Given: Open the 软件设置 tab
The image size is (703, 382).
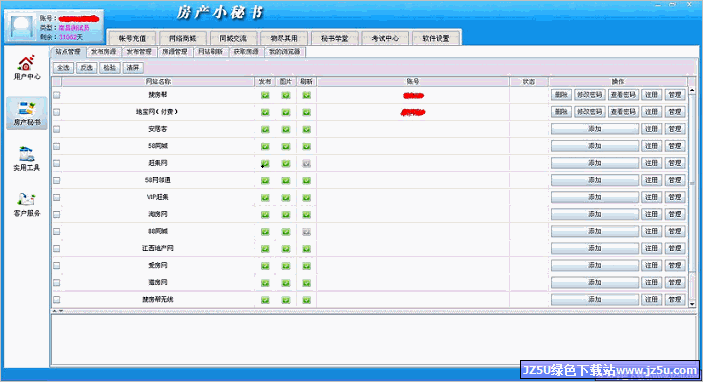Looking at the screenshot, I should click(x=436, y=38).
